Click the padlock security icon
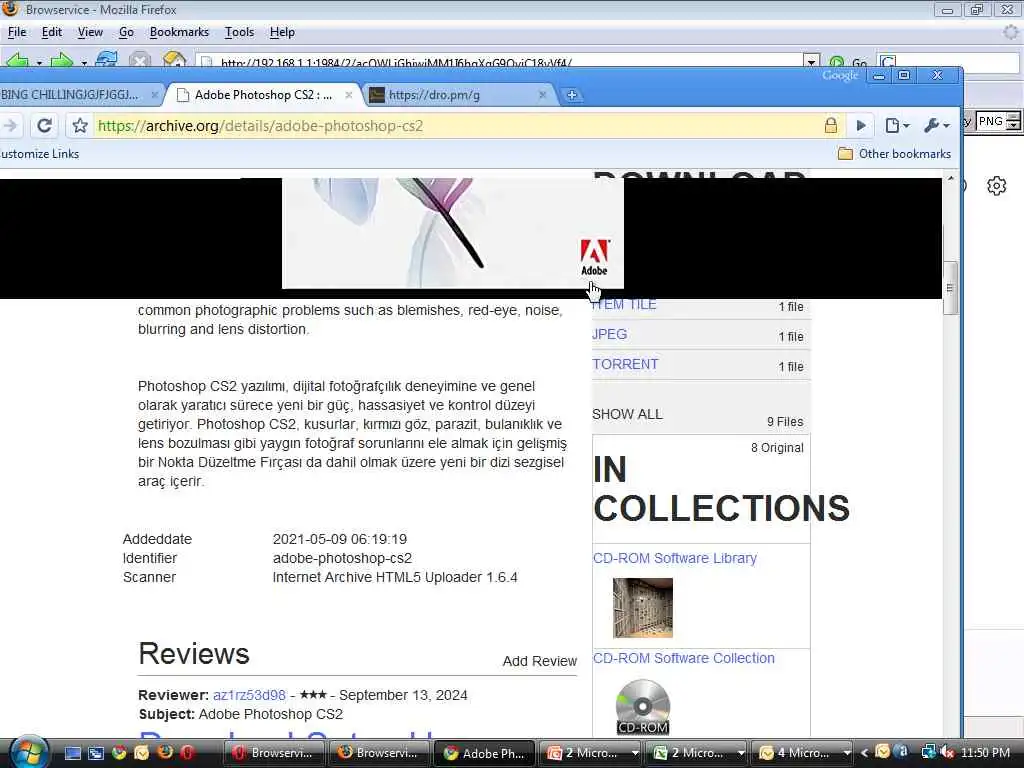This screenshot has height=768, width=1024. 831,125
